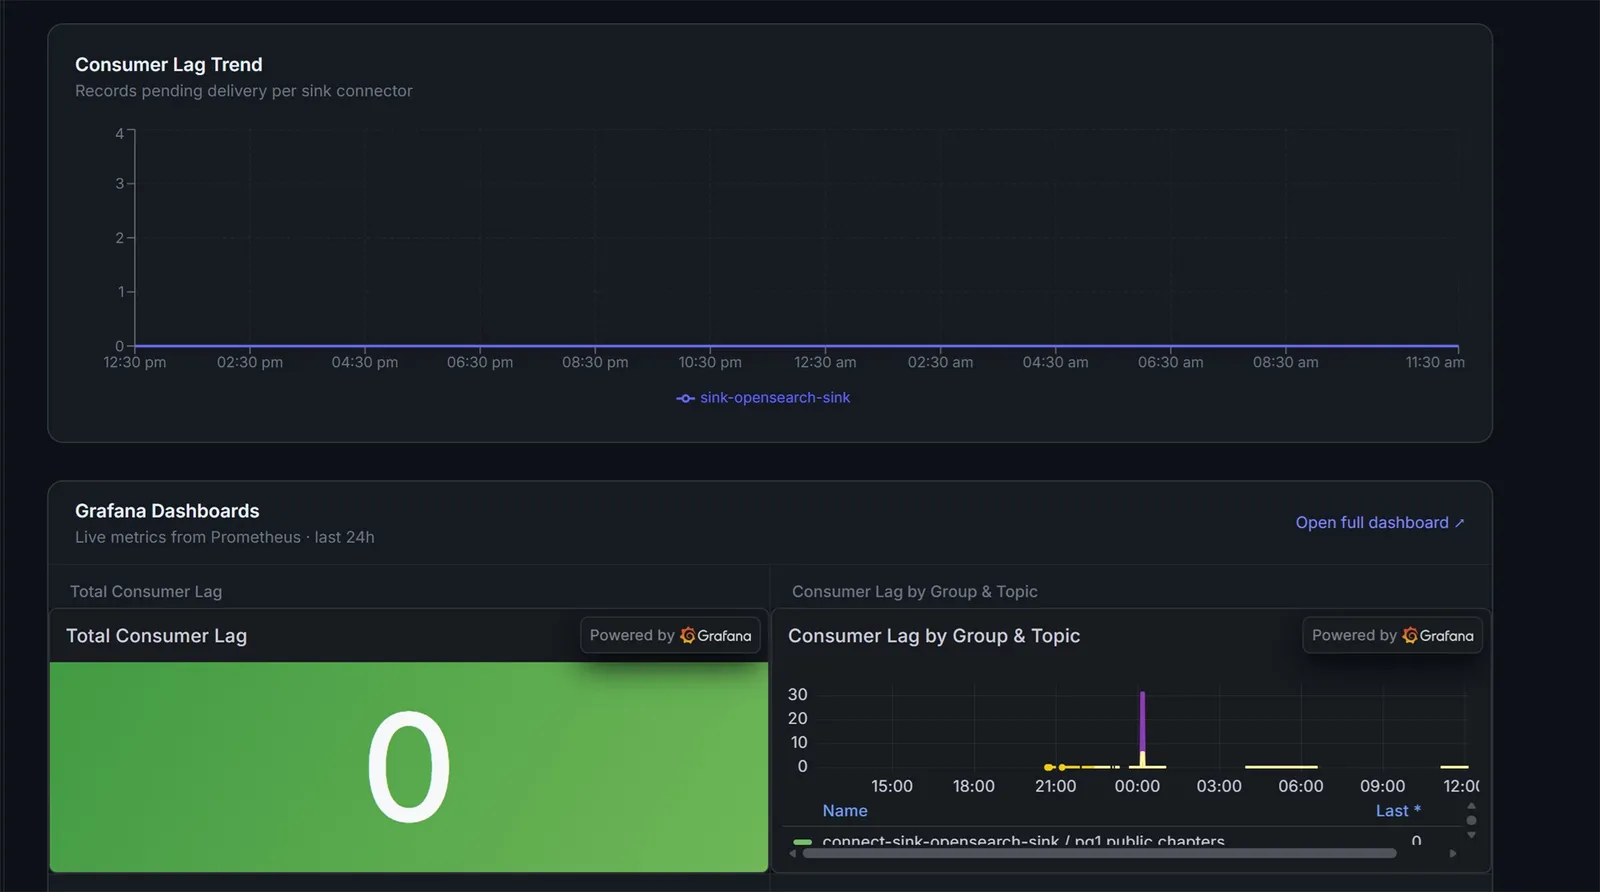Click the sink-opensearch-sink legend marker icon
This screenshot has height=892, width=1600.
685,398
